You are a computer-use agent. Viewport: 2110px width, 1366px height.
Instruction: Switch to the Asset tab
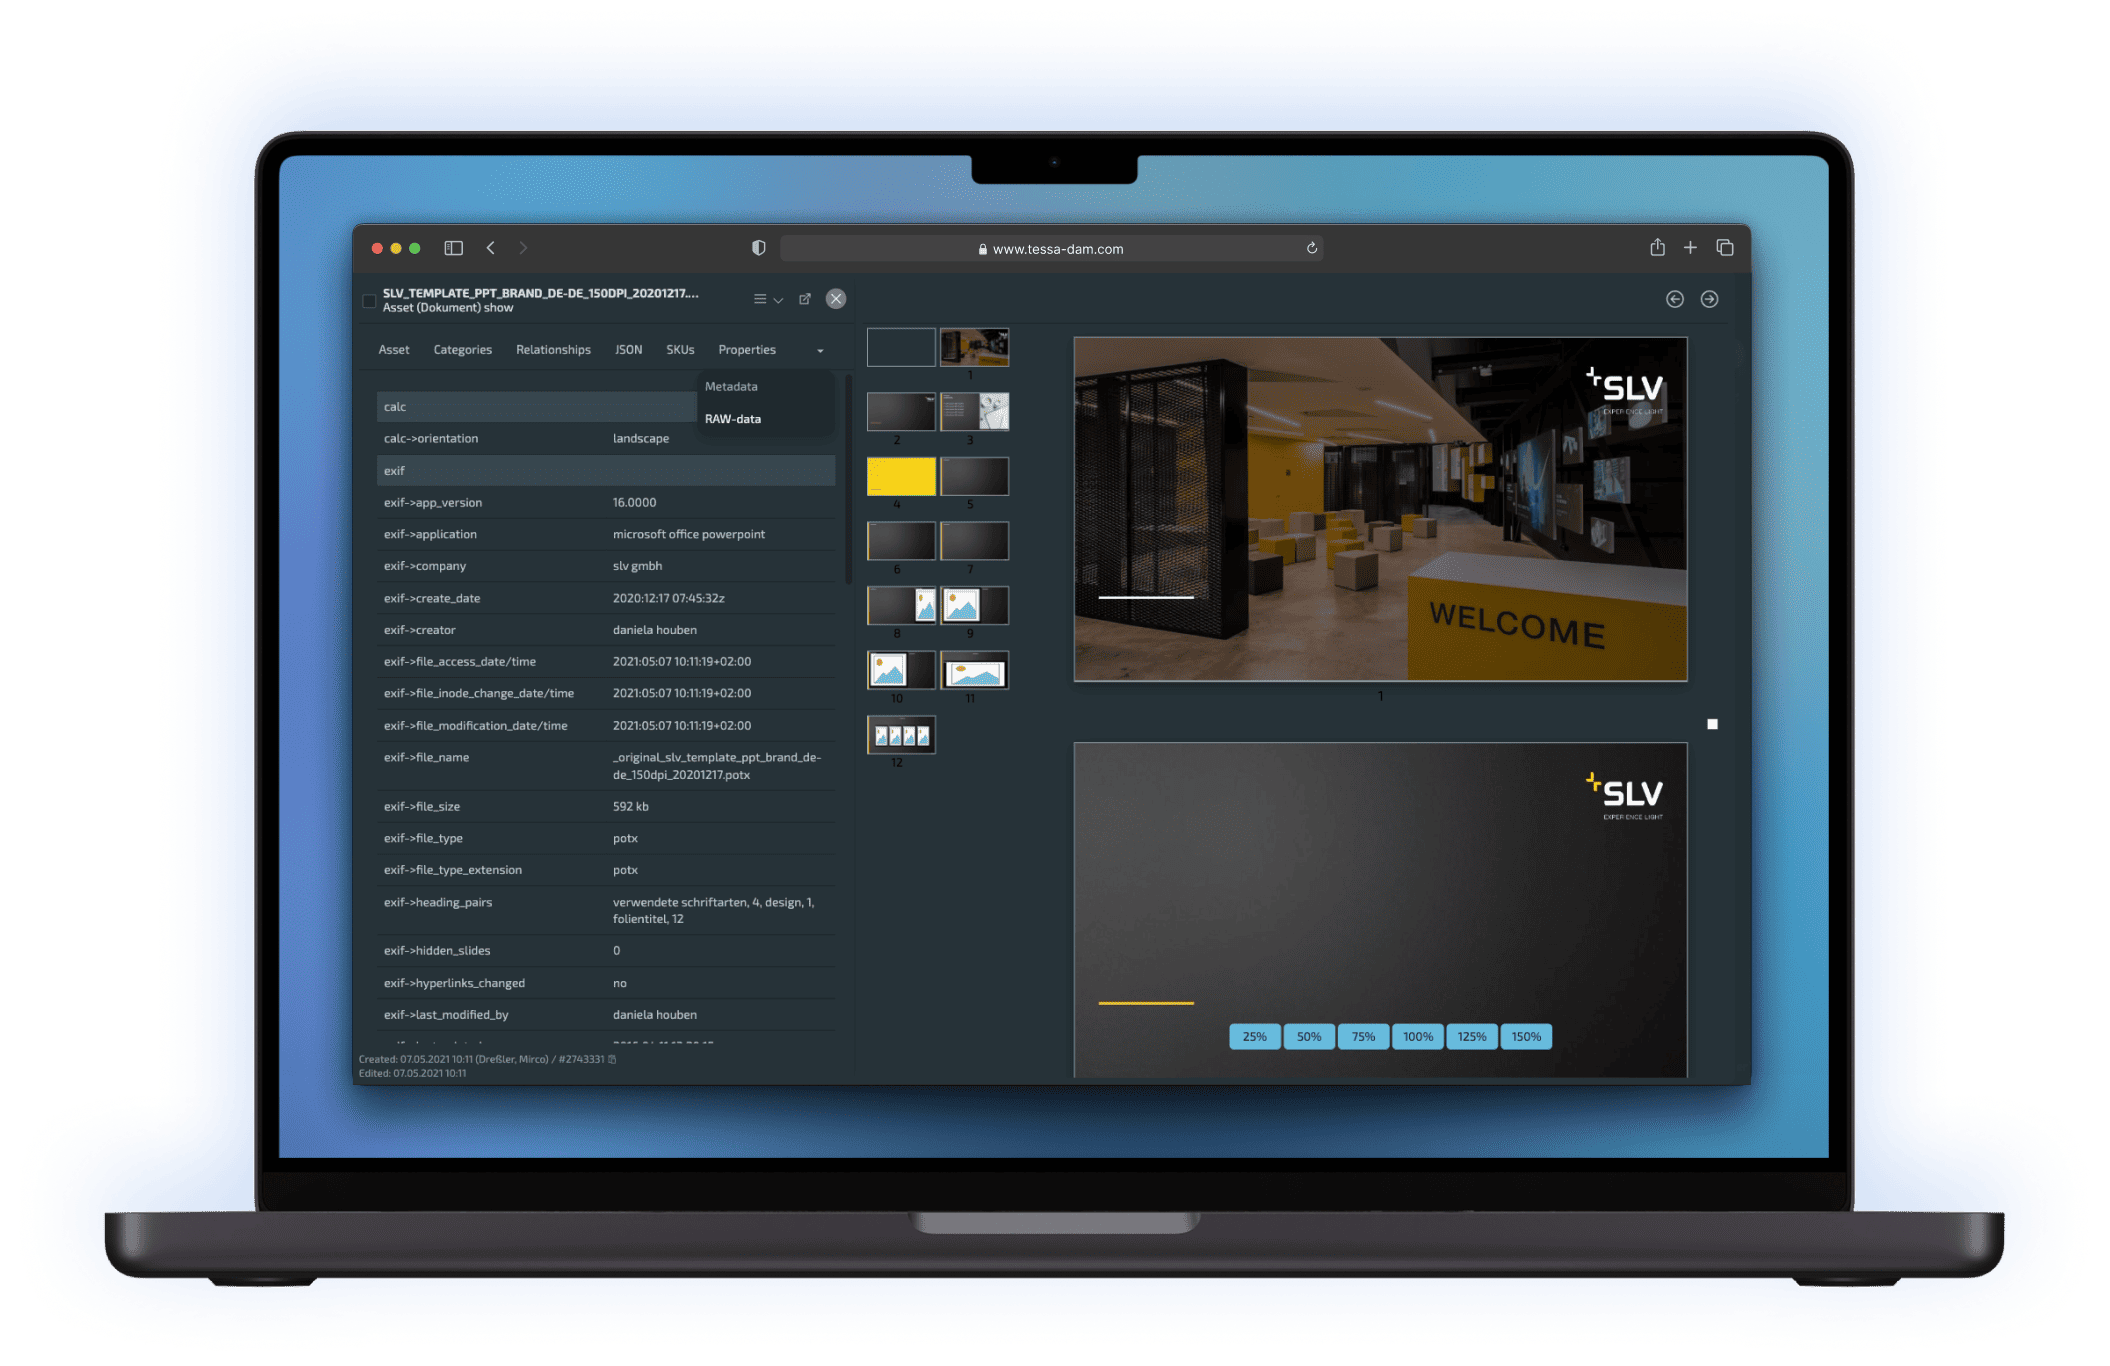tap(394, 350)
